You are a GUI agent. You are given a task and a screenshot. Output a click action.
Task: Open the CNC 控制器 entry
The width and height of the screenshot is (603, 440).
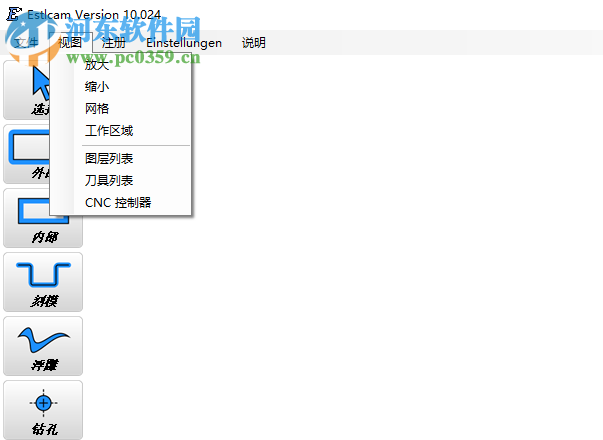point(121,203)
